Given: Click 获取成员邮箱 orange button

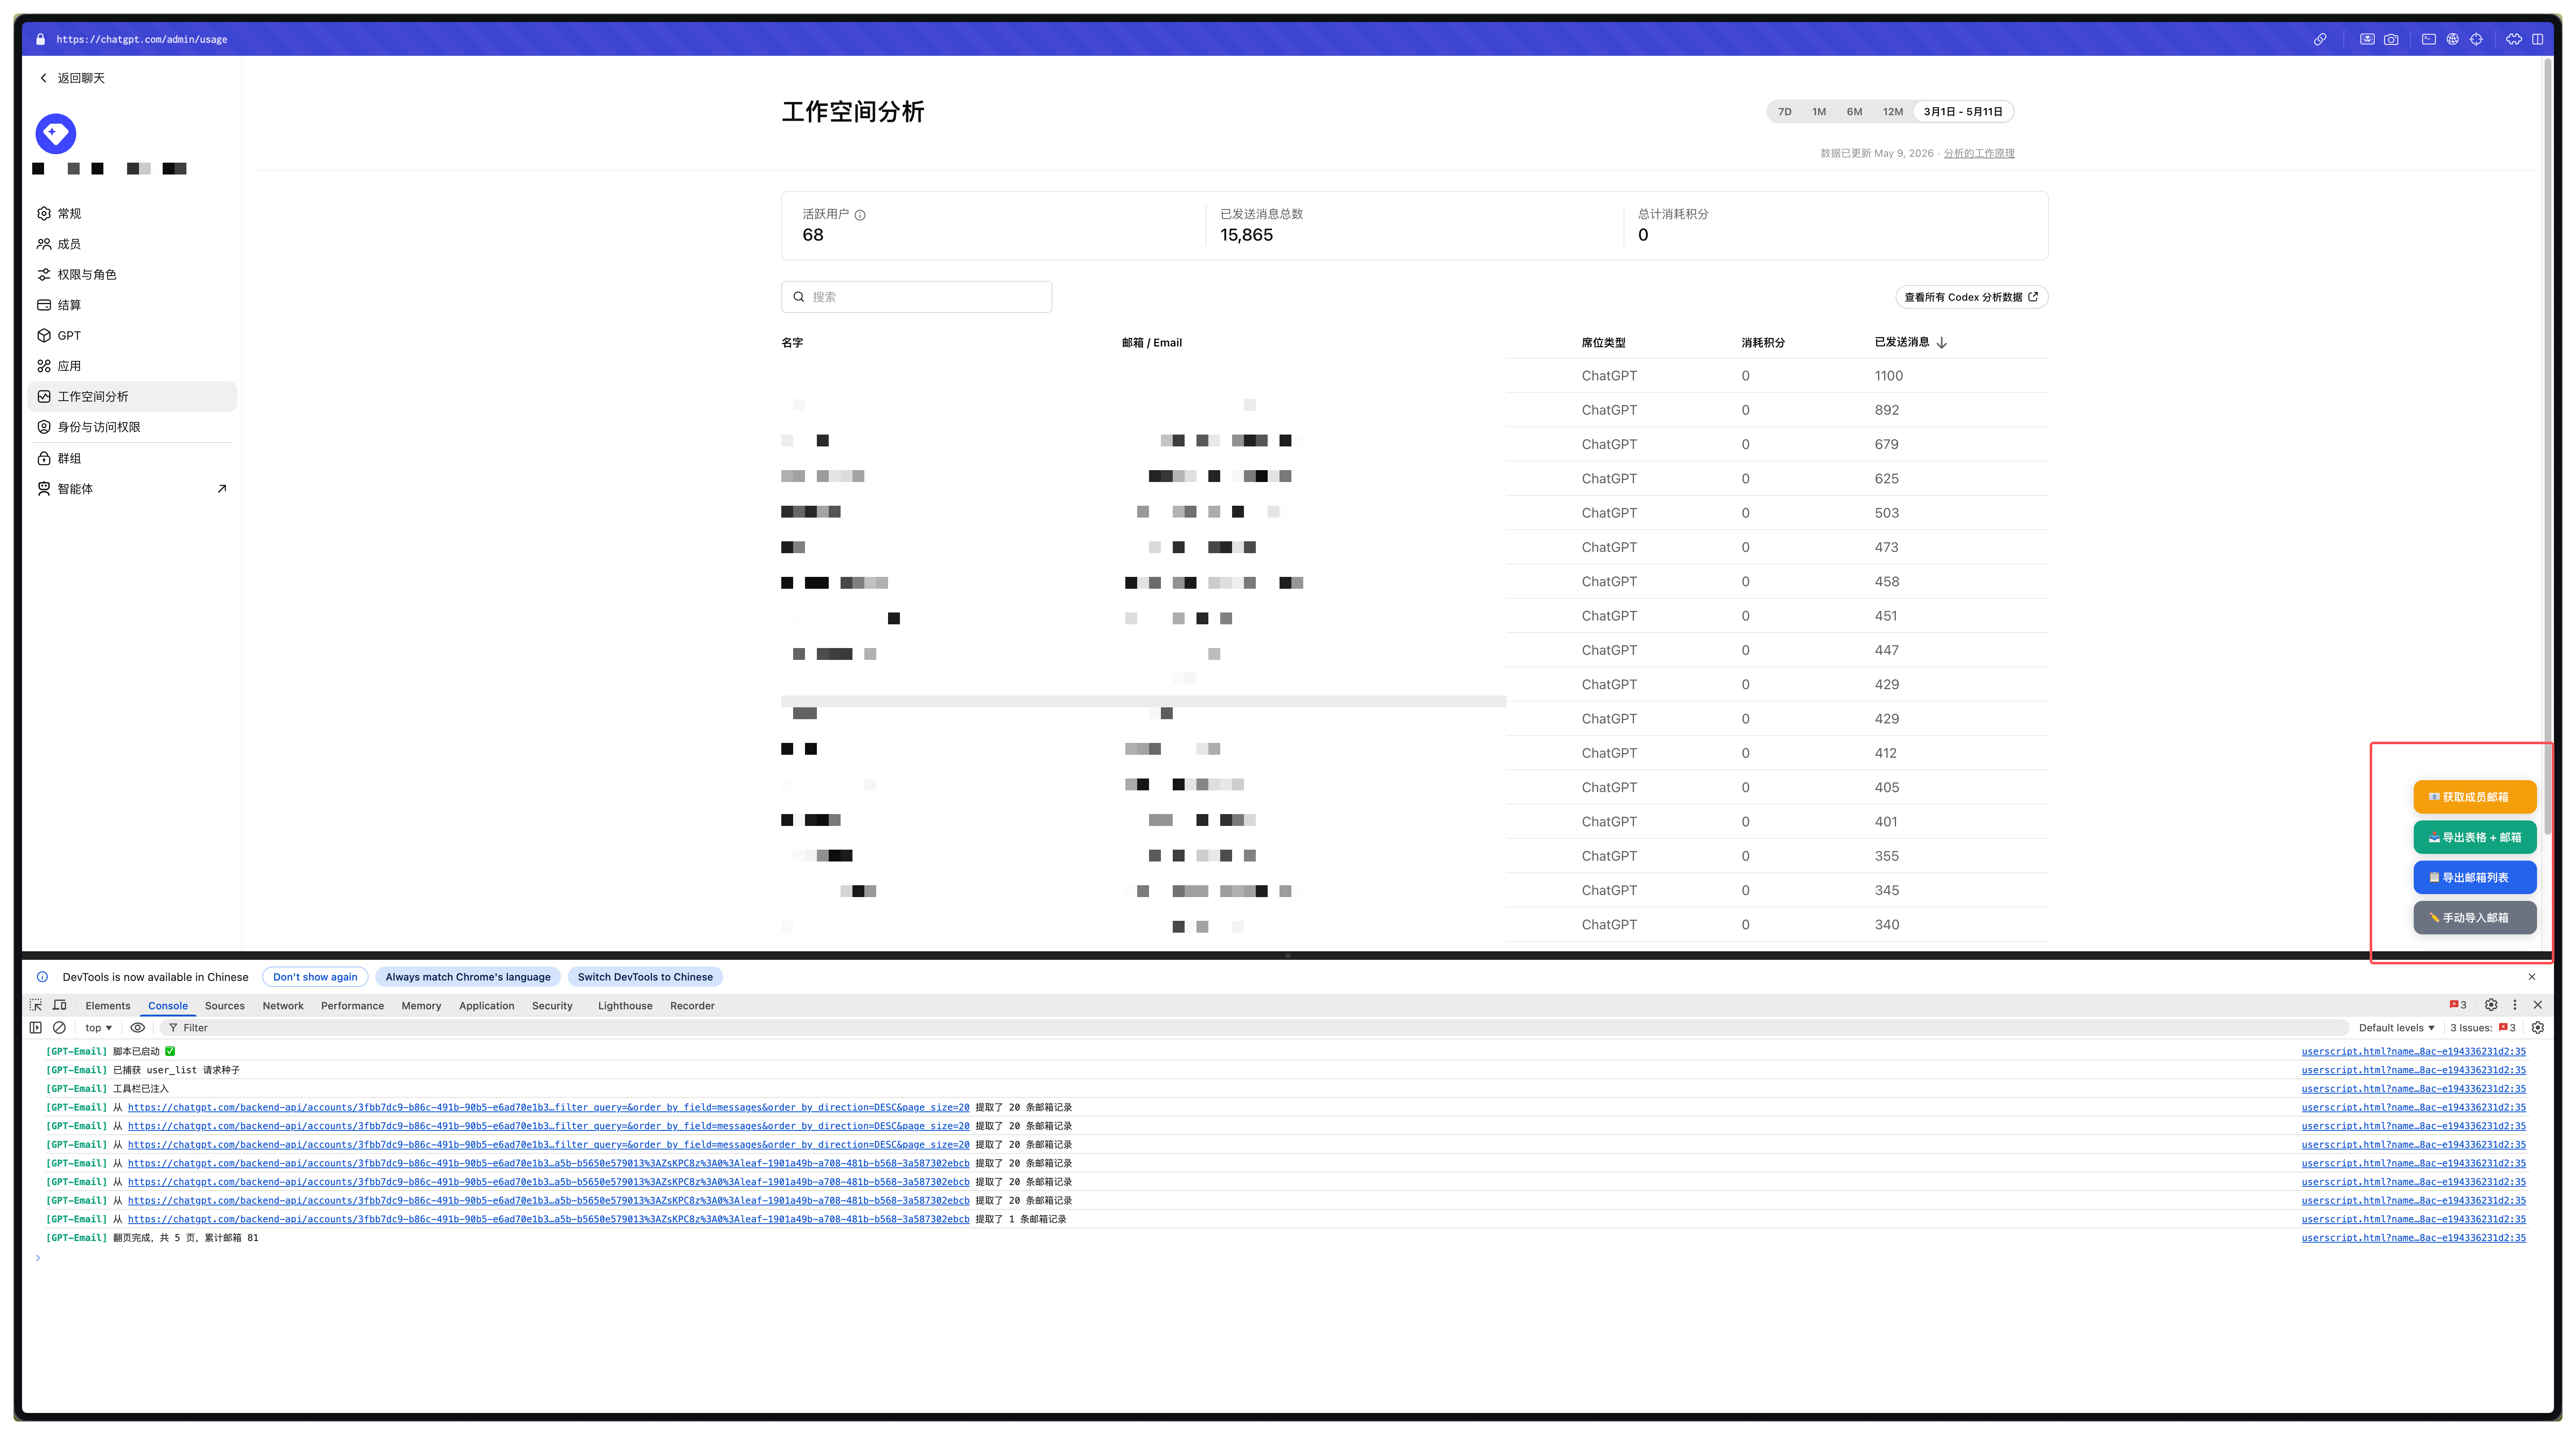Looking at the screenshot, I should [2475, 797].
